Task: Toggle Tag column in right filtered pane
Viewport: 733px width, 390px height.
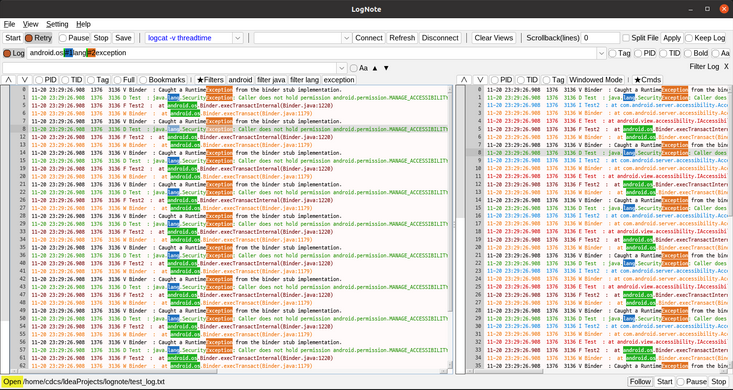Action: tap(553, 80)
